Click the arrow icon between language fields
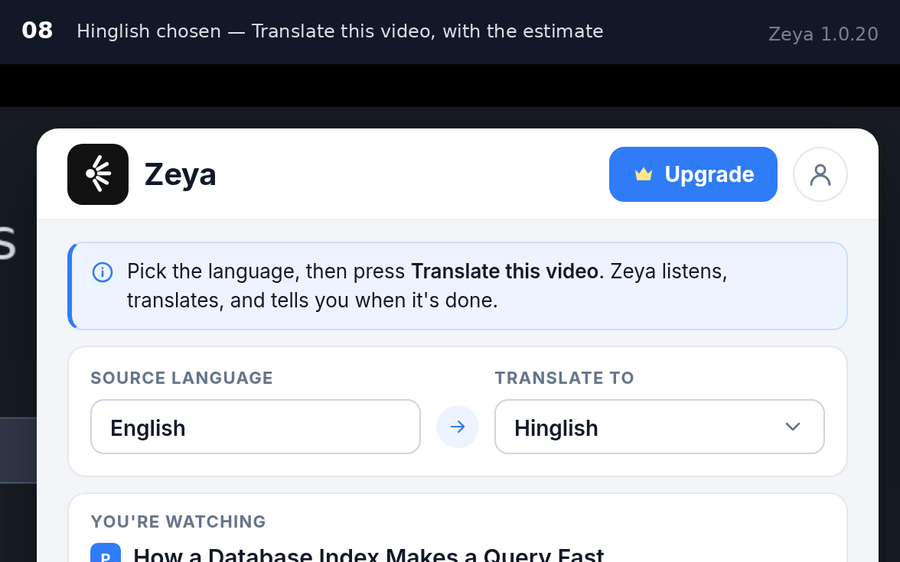 (x=457, y=427)
